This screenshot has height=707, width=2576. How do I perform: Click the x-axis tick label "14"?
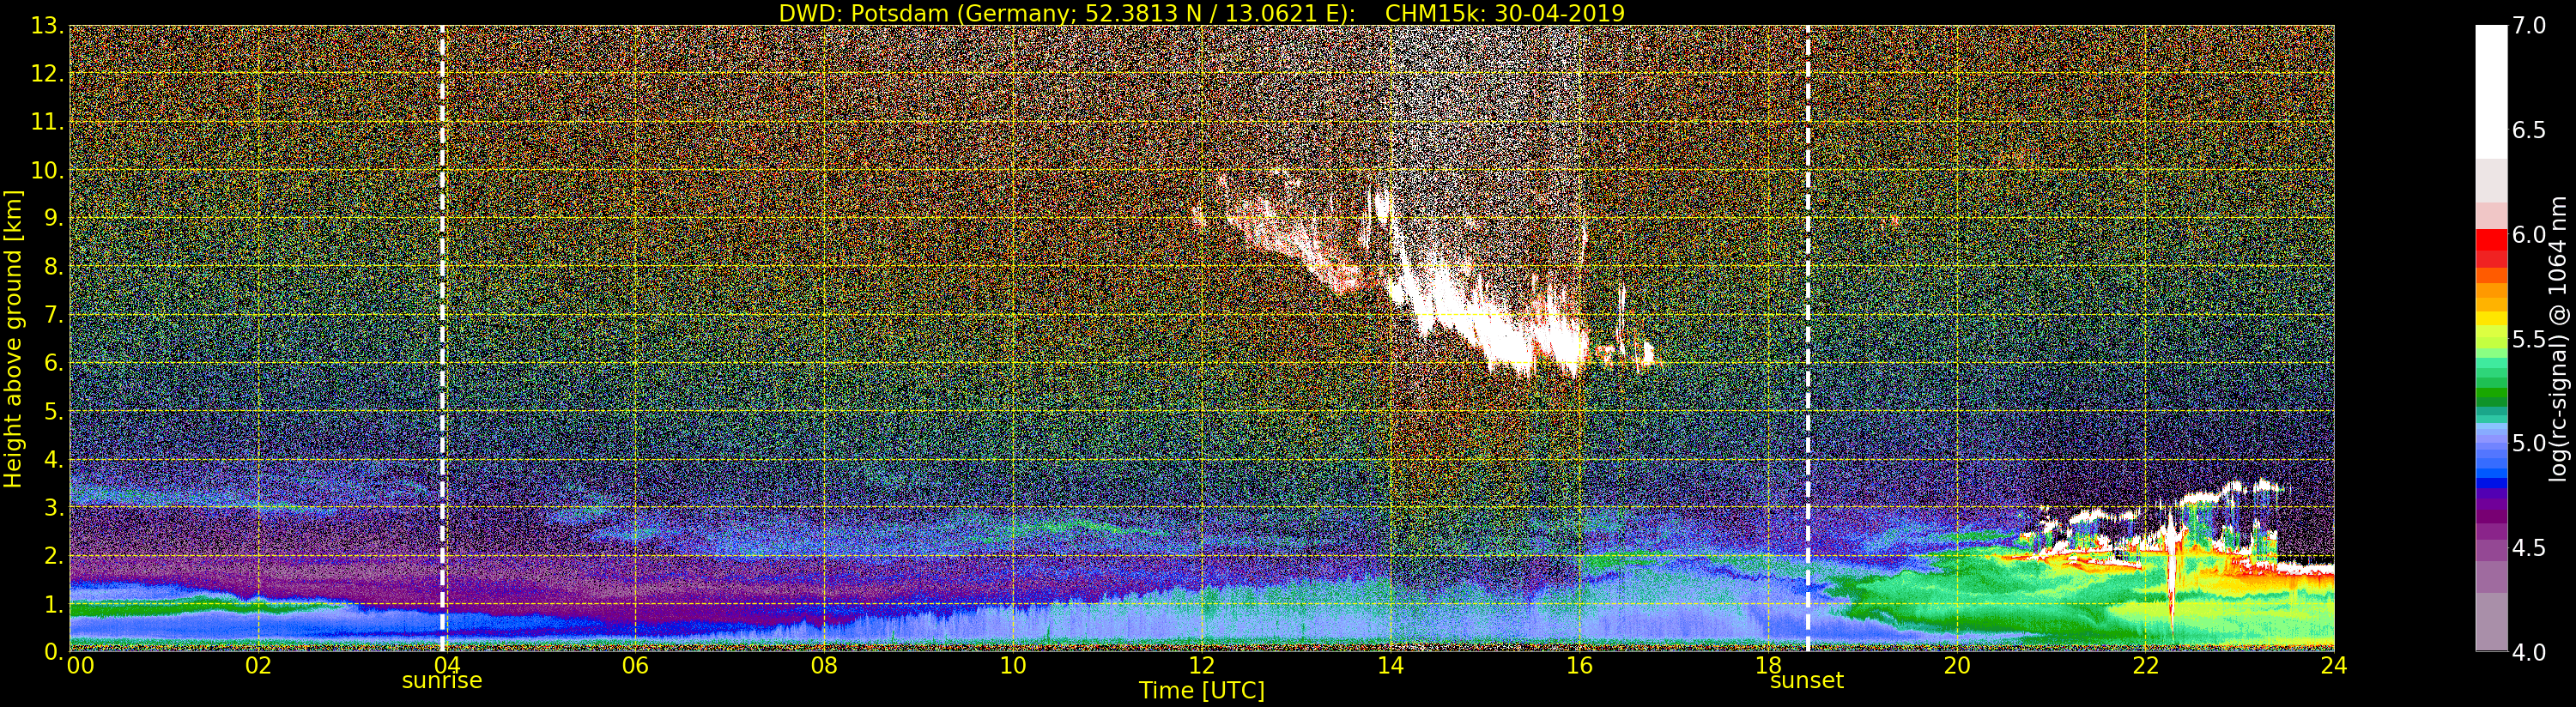click(x=1390, y=666)
